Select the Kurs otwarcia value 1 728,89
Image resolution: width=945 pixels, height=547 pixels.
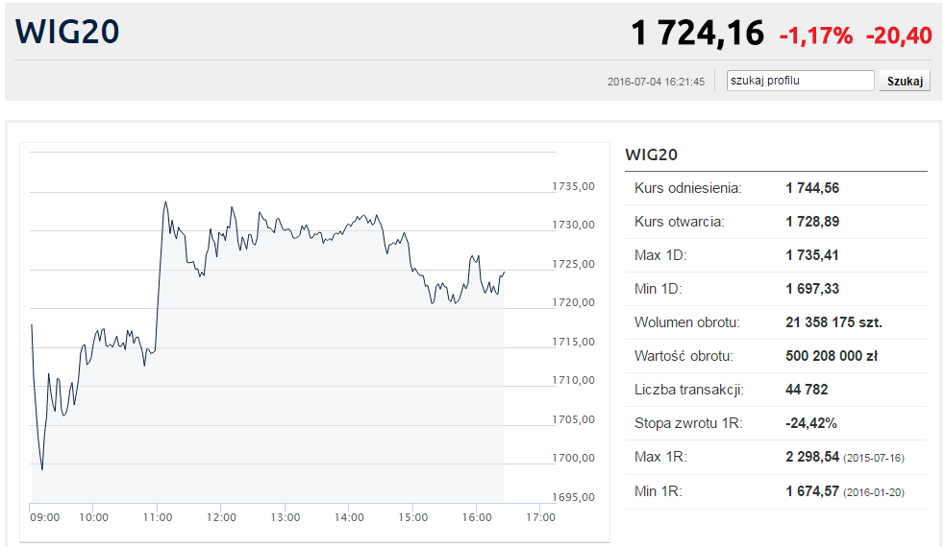[812, 222]
